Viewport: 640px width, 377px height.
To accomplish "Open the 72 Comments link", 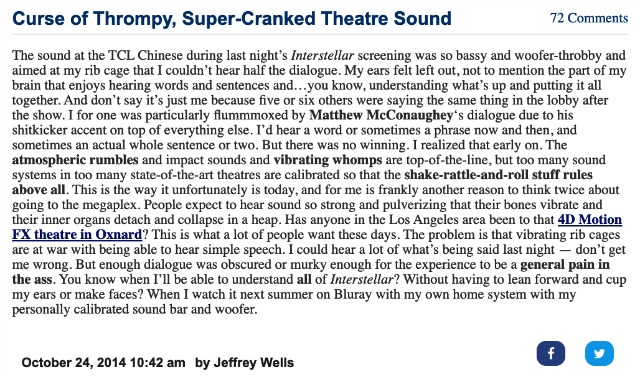I will 589,18.
